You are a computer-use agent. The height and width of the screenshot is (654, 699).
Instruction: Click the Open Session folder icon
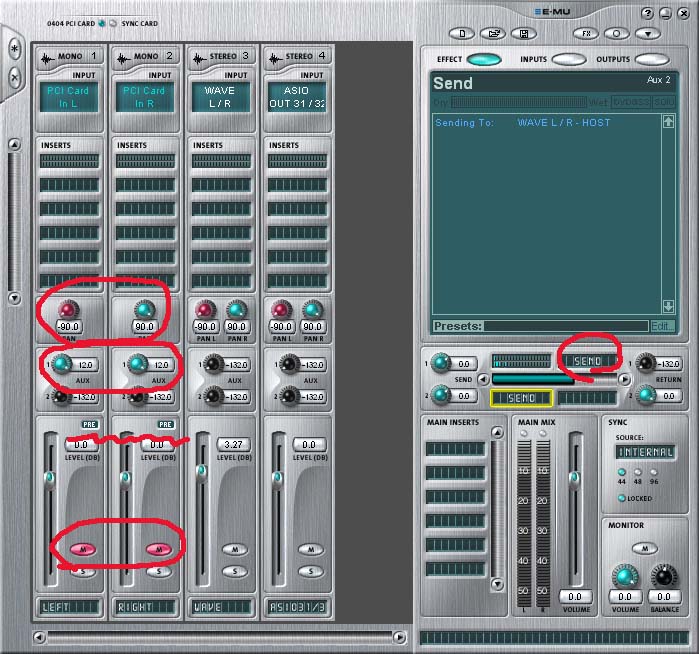pos(494,33)
